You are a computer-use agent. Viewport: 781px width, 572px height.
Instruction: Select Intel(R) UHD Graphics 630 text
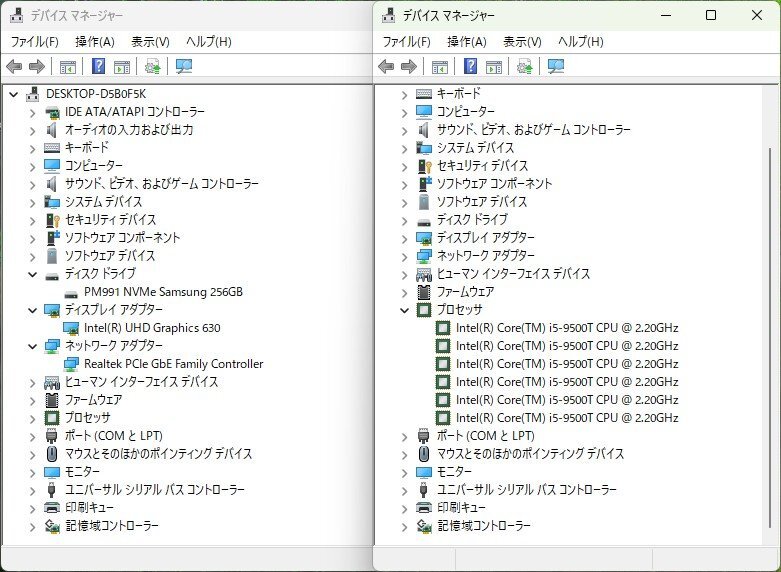[x=152, y=328]
